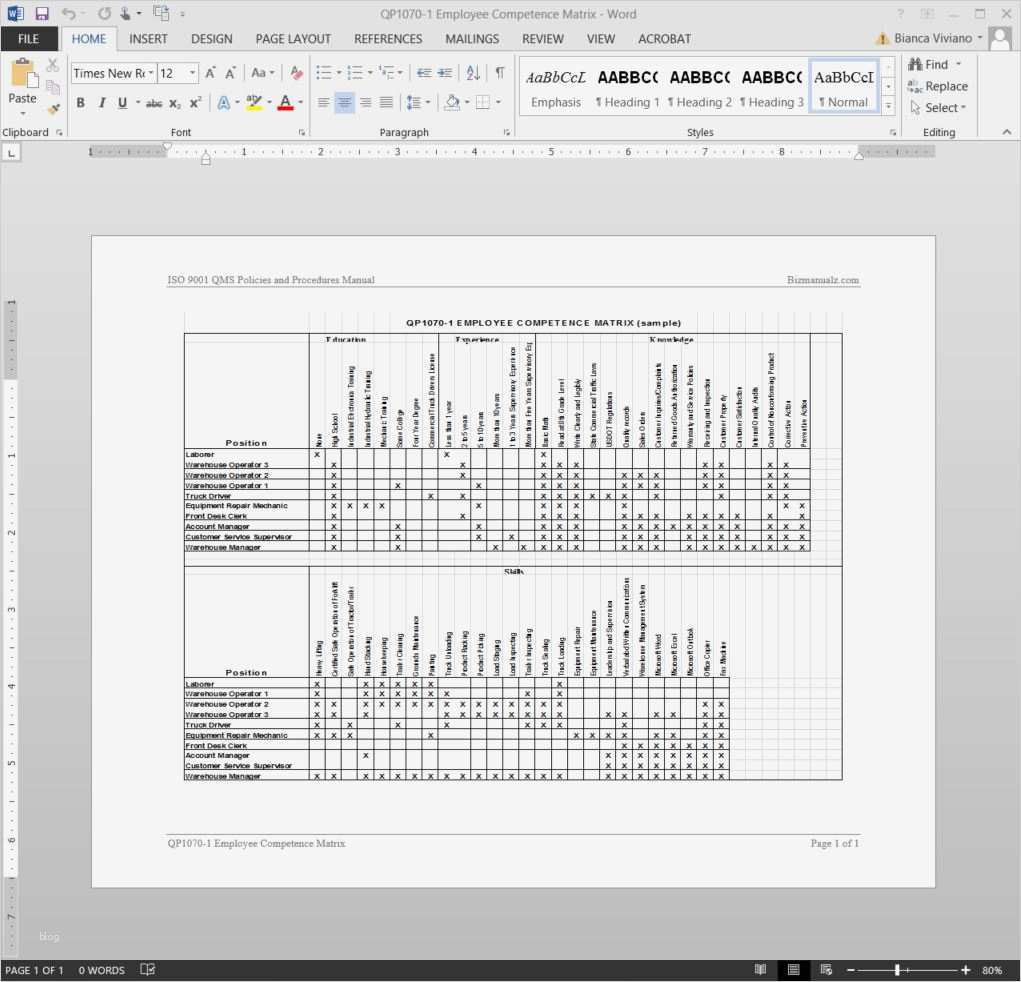Screen dimensions: 1021x982
Task: Click the Undo arrow icon
Action: click(68, 14)
